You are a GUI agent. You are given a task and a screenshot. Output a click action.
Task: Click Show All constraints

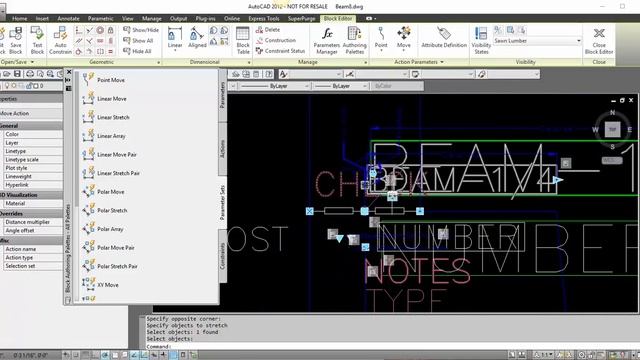coord(138,40)
